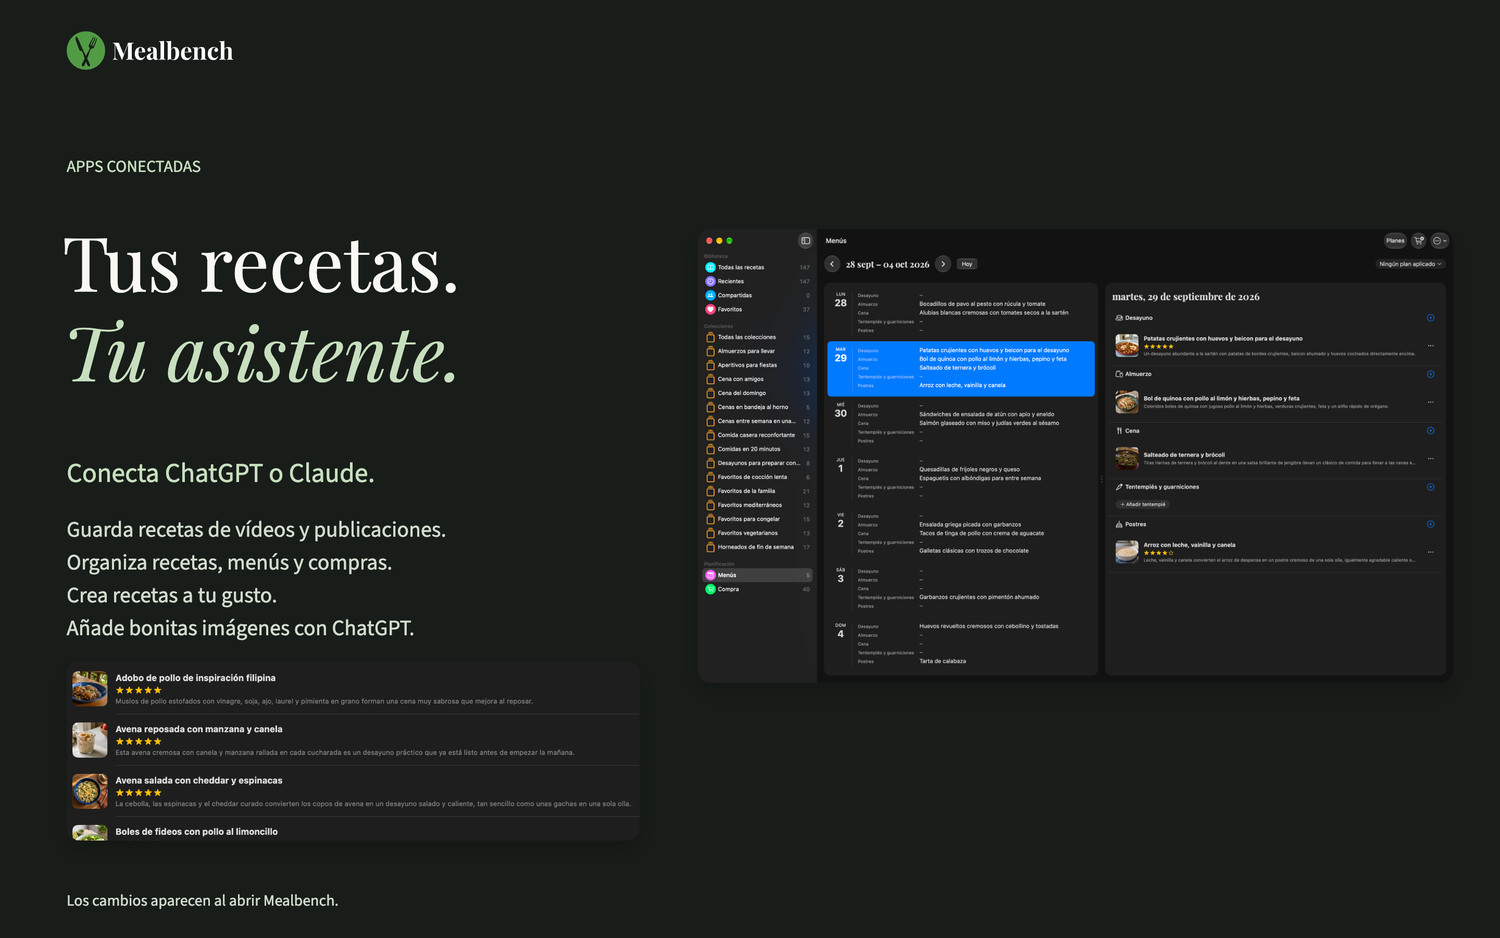Viewport: 1500px width, 938px height.
Task: Click the plus icon beside Tentempiés y guarniciones
Action: pos(1430,487)
